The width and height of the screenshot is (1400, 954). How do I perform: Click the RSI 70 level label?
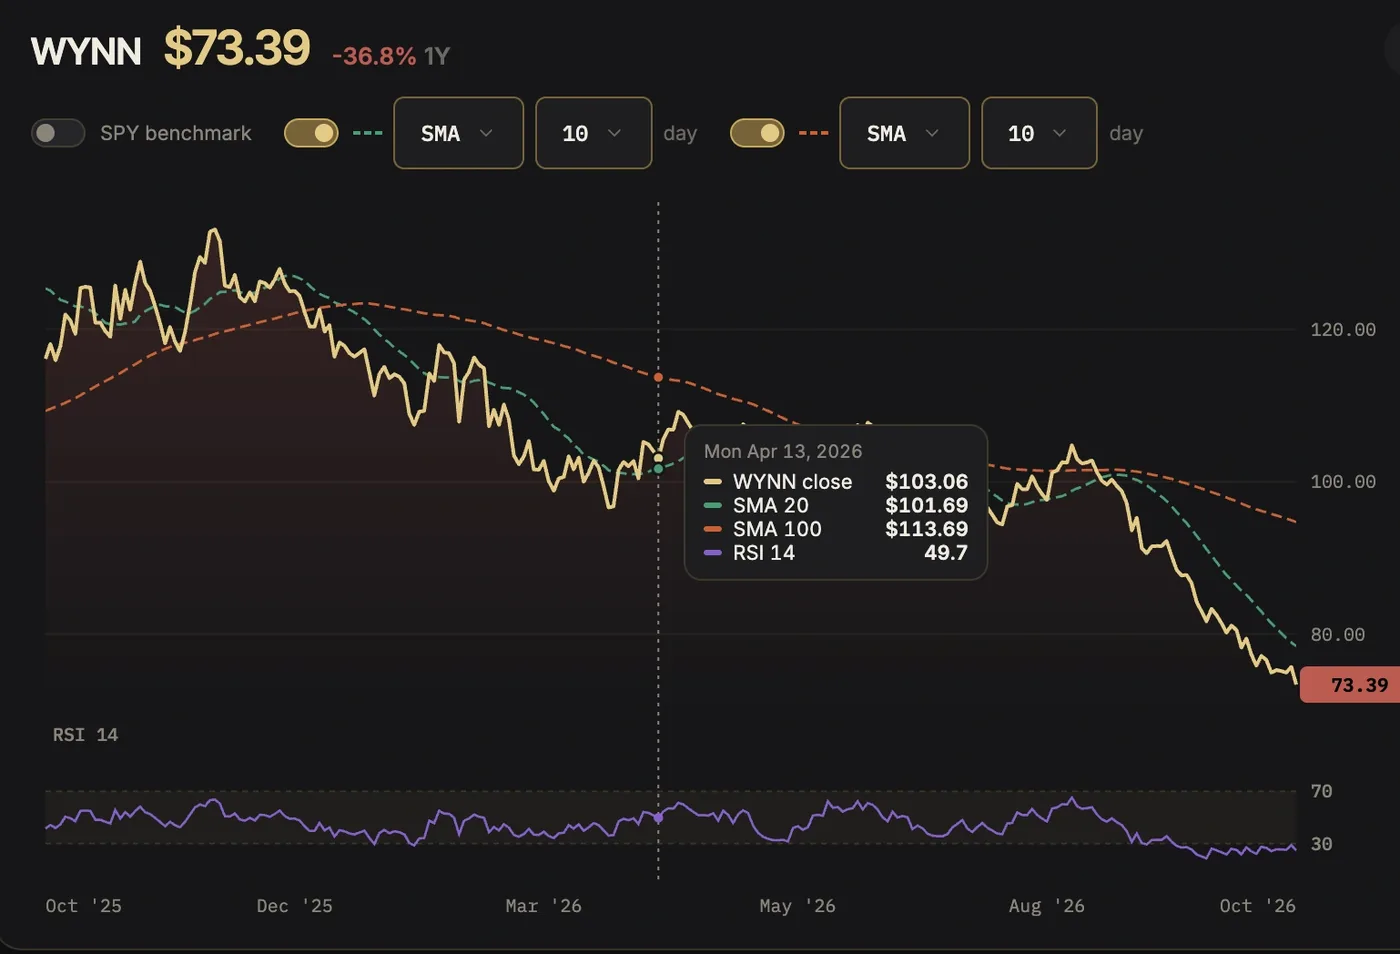[x=1321, y=792]
